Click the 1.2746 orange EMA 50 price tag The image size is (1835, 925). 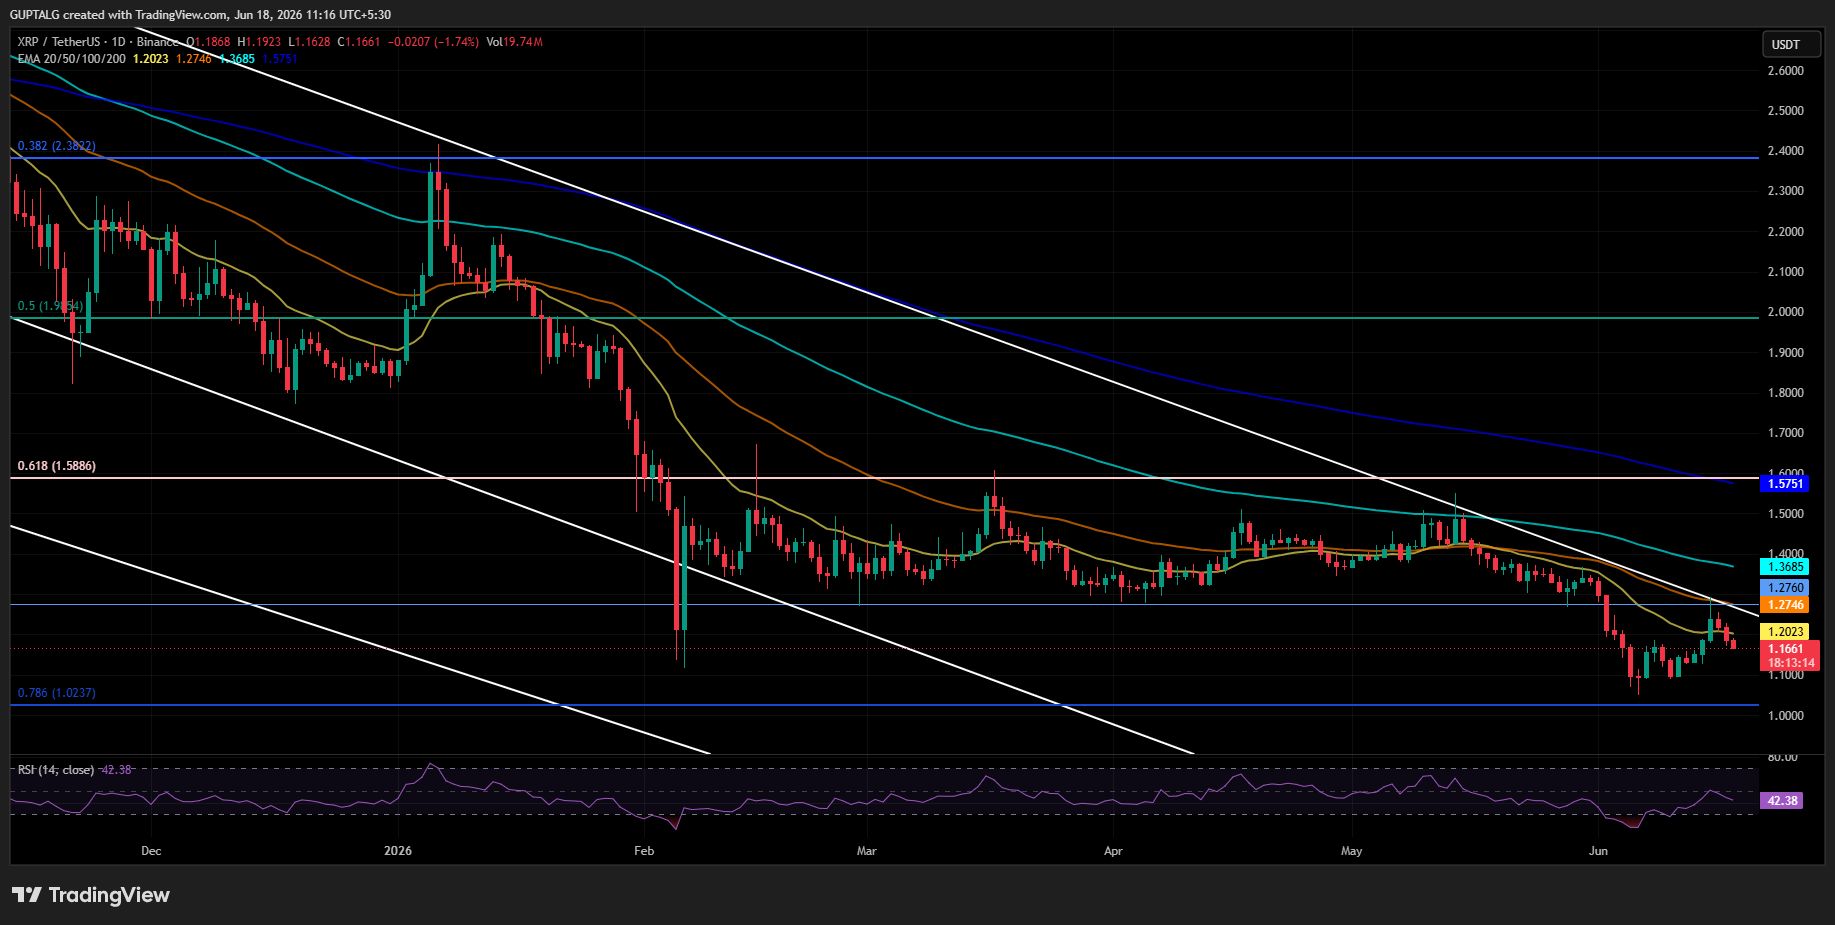pos(1785,605)
